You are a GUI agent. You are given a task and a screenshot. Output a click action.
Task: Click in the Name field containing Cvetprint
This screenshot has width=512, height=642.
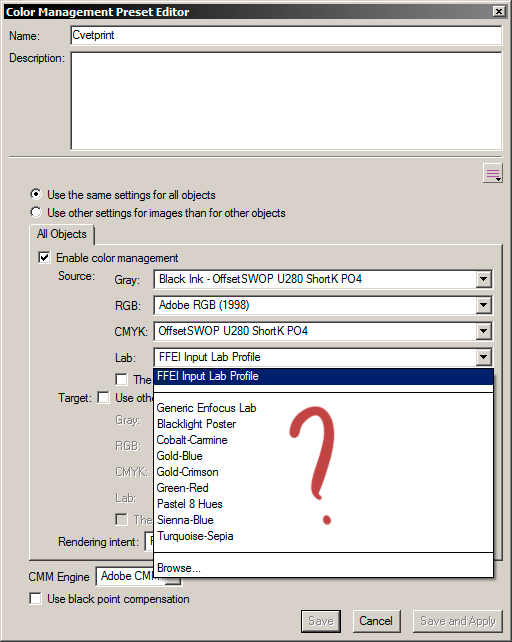[x=286, y=35]
